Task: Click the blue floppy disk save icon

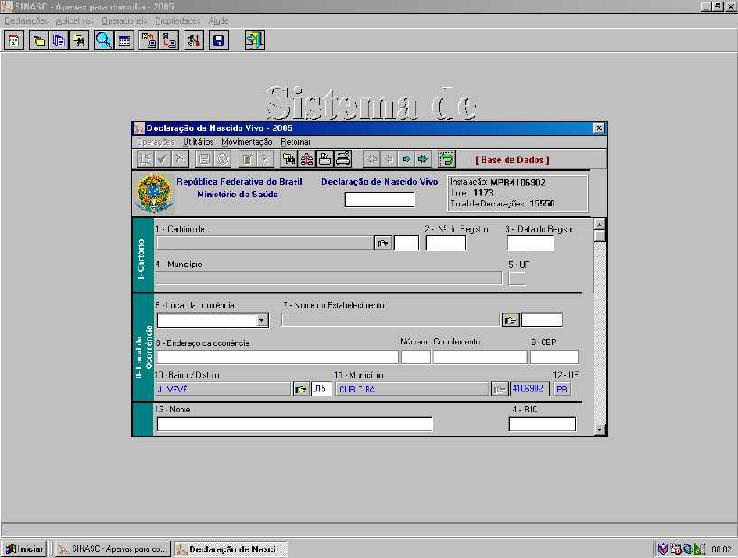Action: [x=218, y=40]
